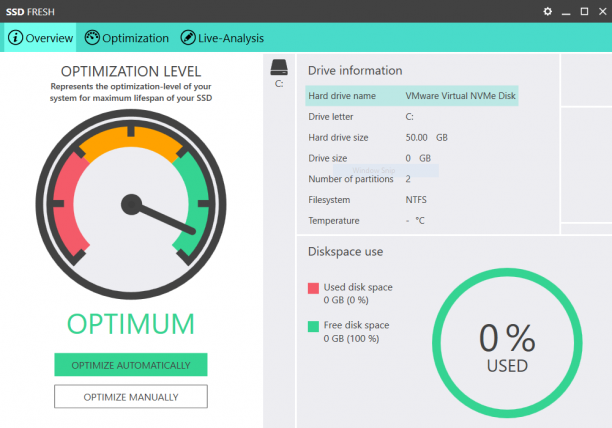The width and height of the screenshot is (612, 428).
Task: Click the 0 % USED disk ring
Action: [x=507, y=343]
